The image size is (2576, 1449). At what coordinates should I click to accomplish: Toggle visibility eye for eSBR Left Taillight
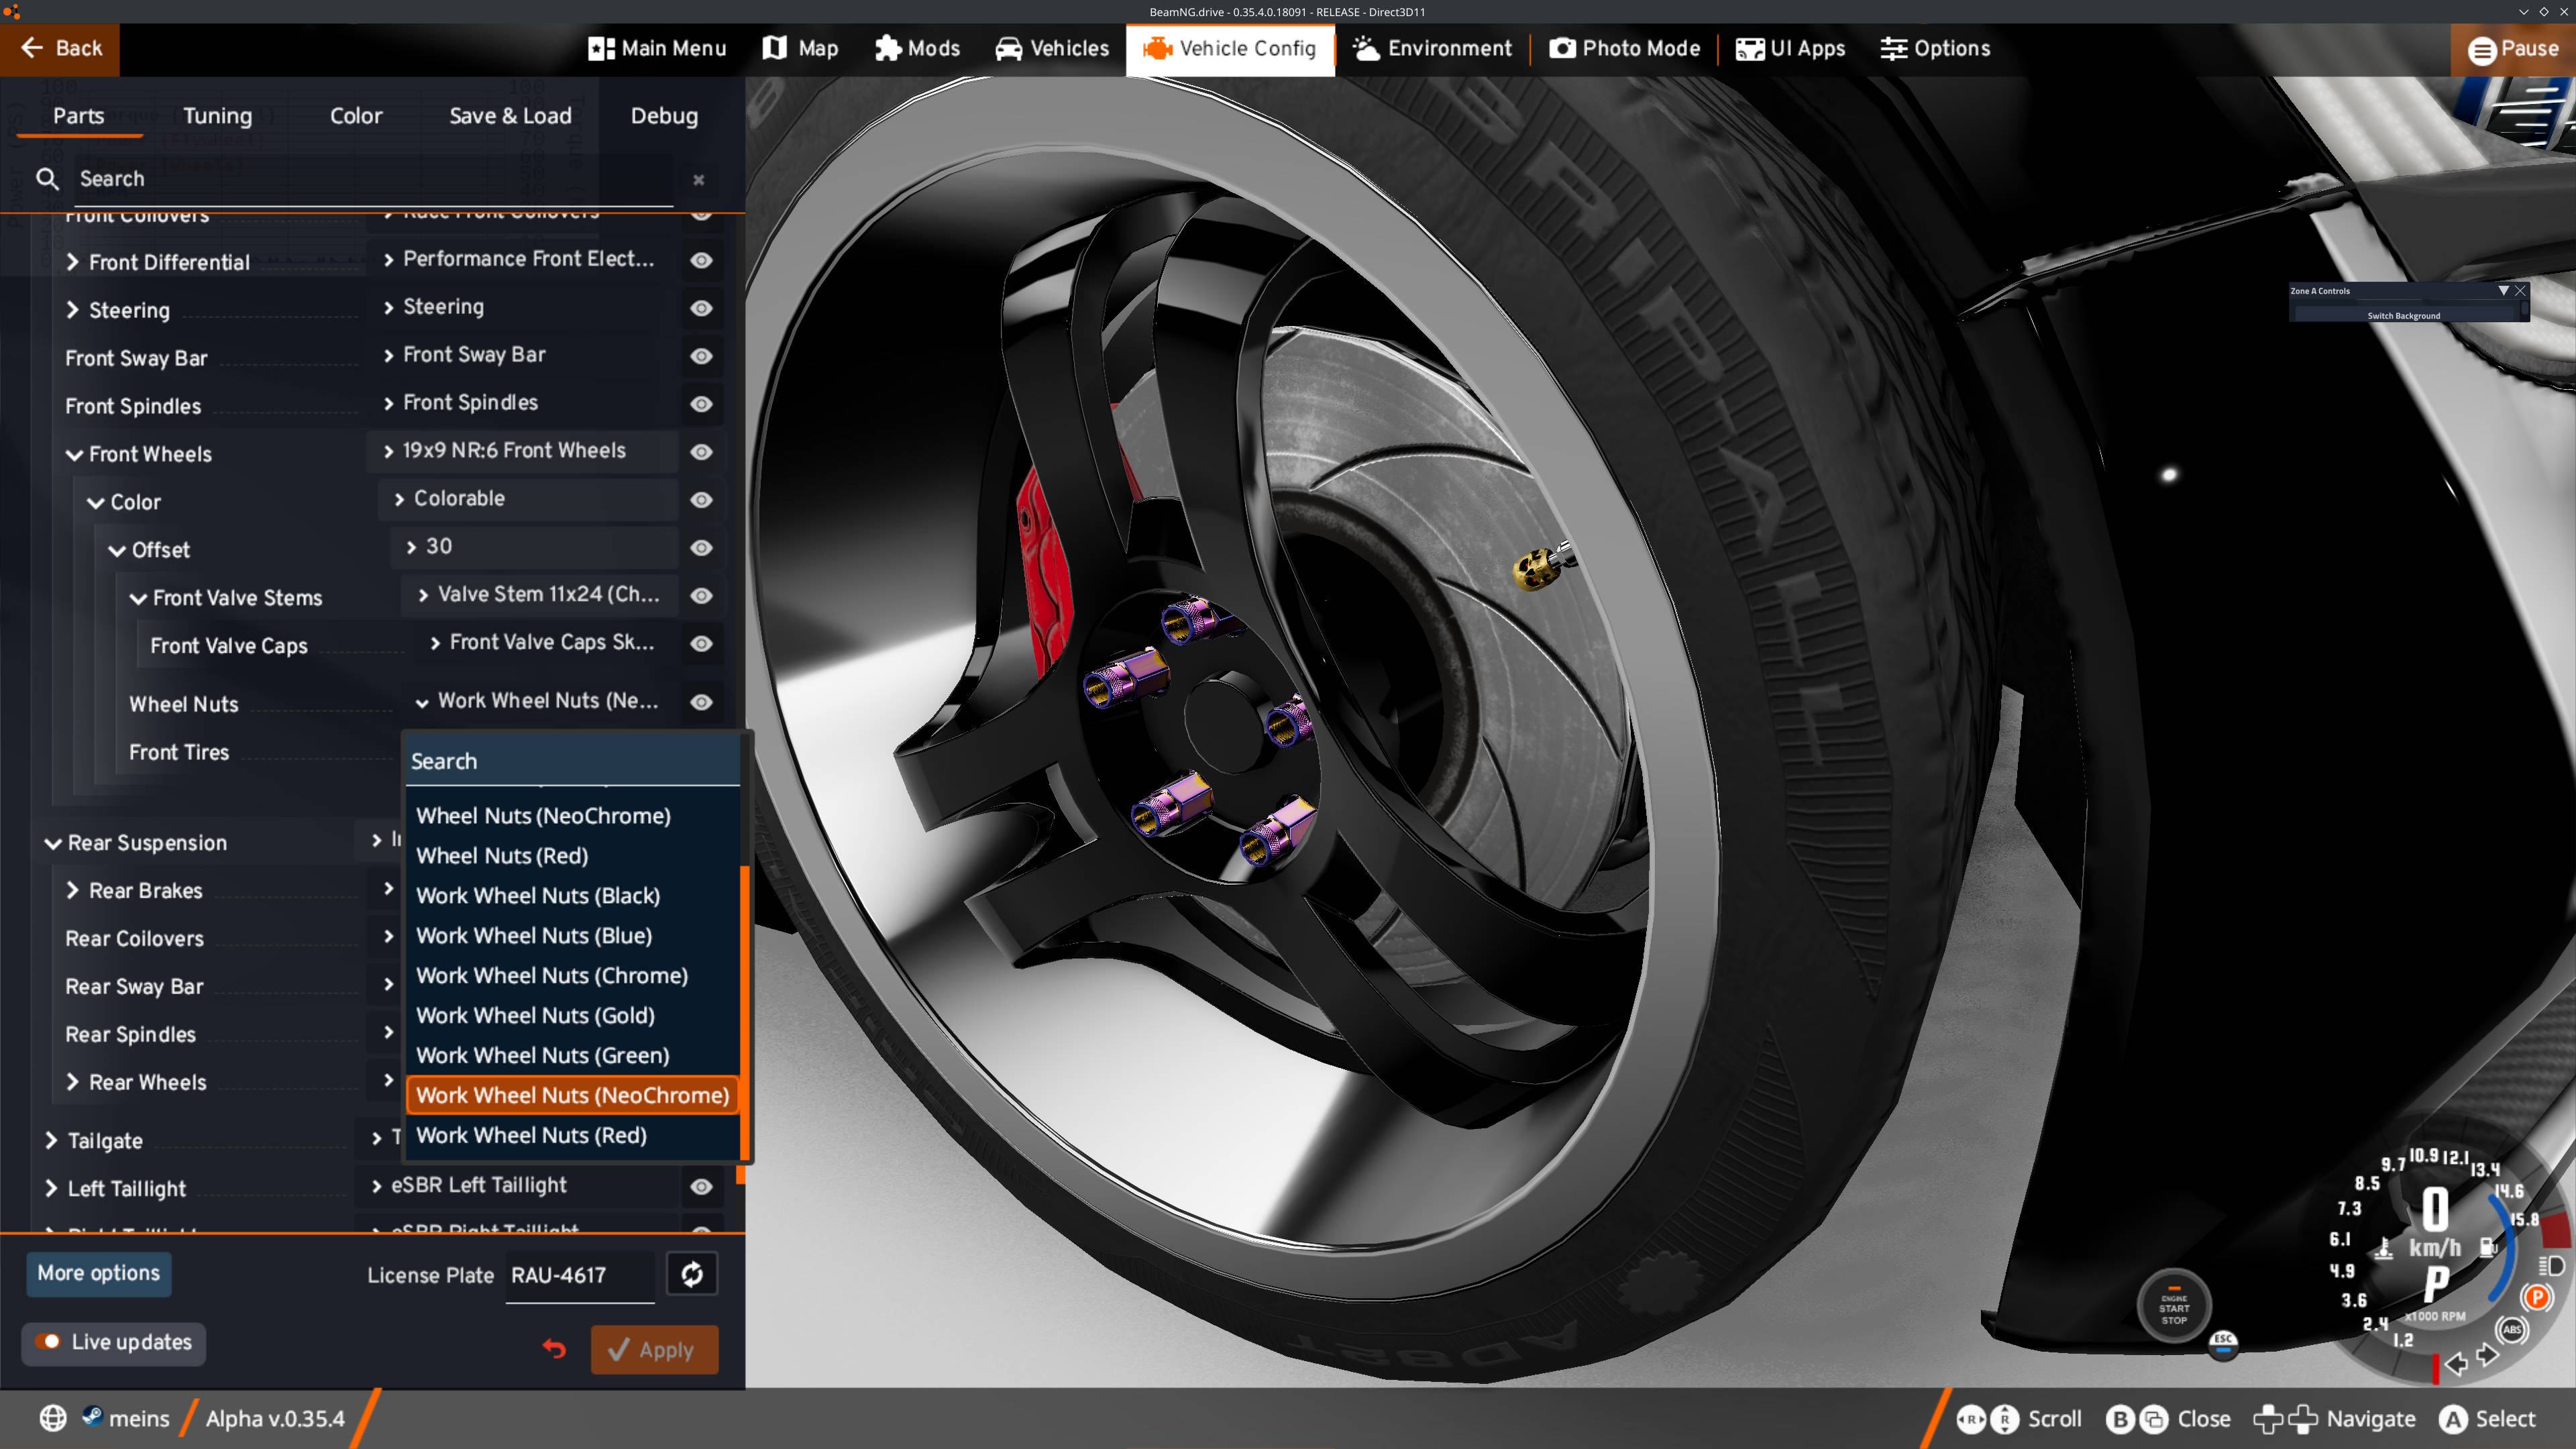click(x=702, y=1187)
